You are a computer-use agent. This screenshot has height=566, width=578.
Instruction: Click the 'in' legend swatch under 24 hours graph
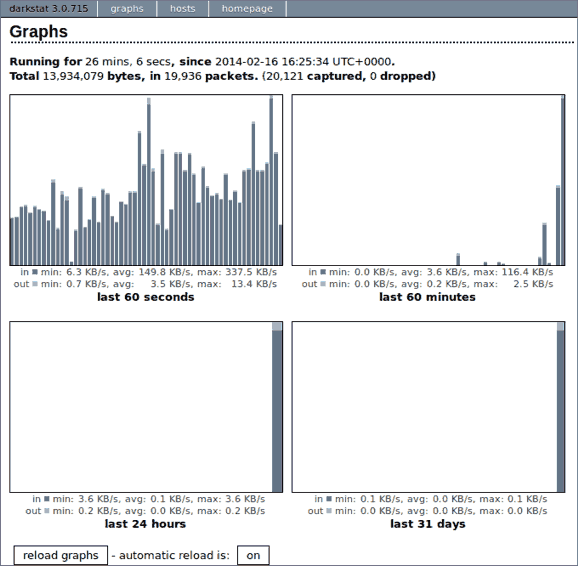click(47, 499)
